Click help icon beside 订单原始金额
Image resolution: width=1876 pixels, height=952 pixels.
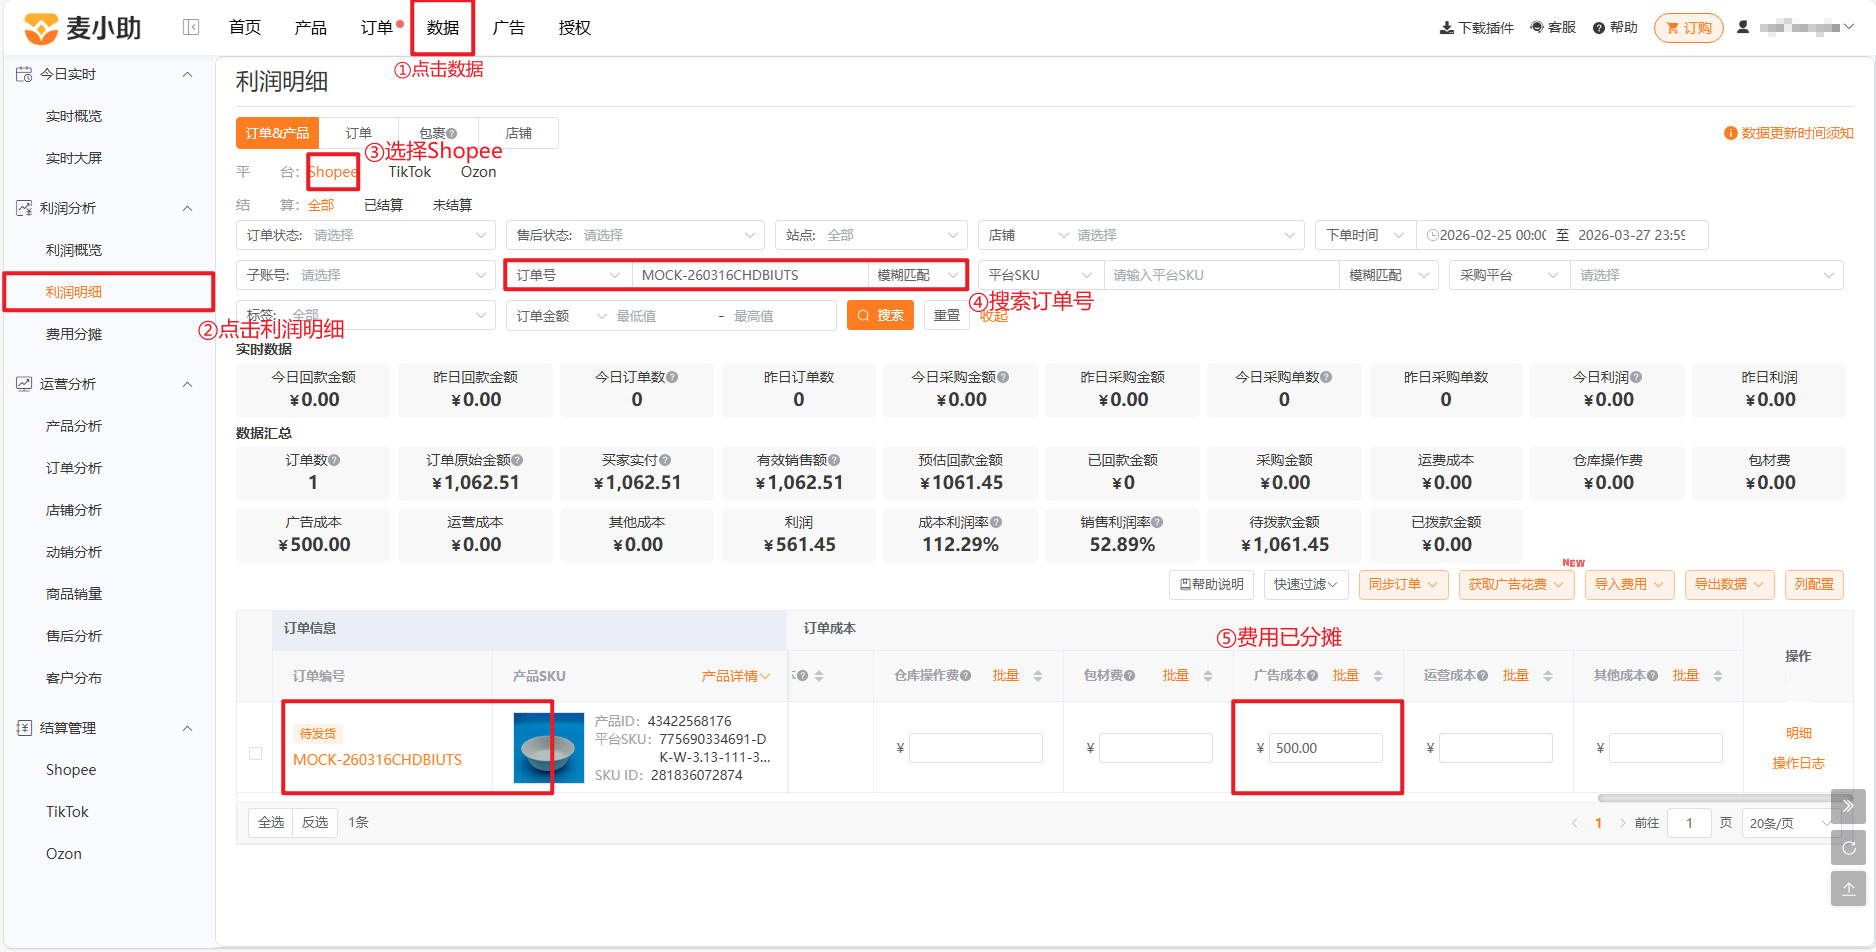[517, 460]
